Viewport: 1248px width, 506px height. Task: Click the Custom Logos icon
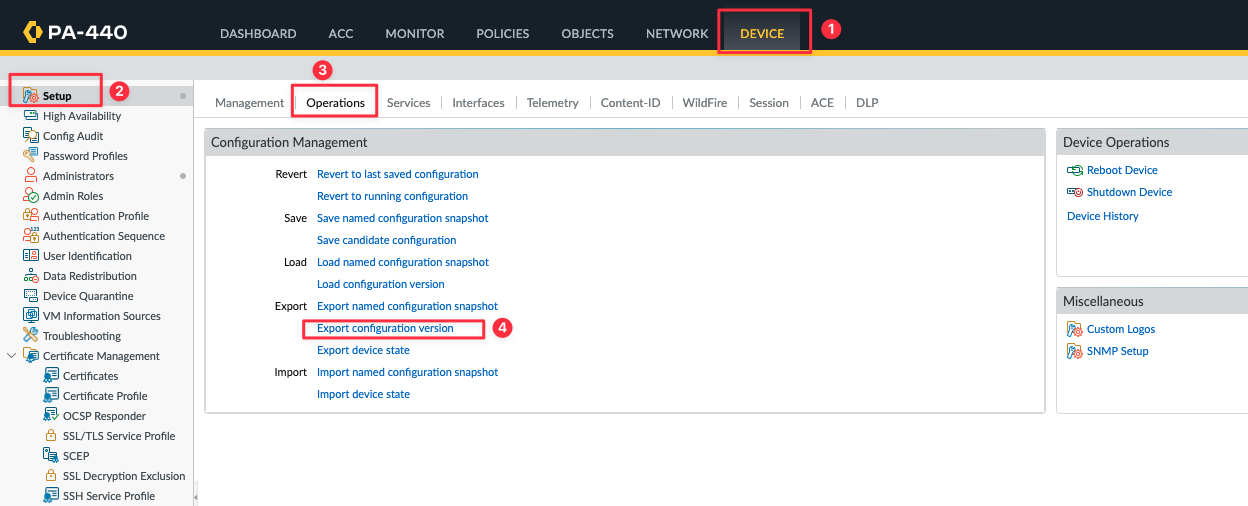(x=1075, y=329)
